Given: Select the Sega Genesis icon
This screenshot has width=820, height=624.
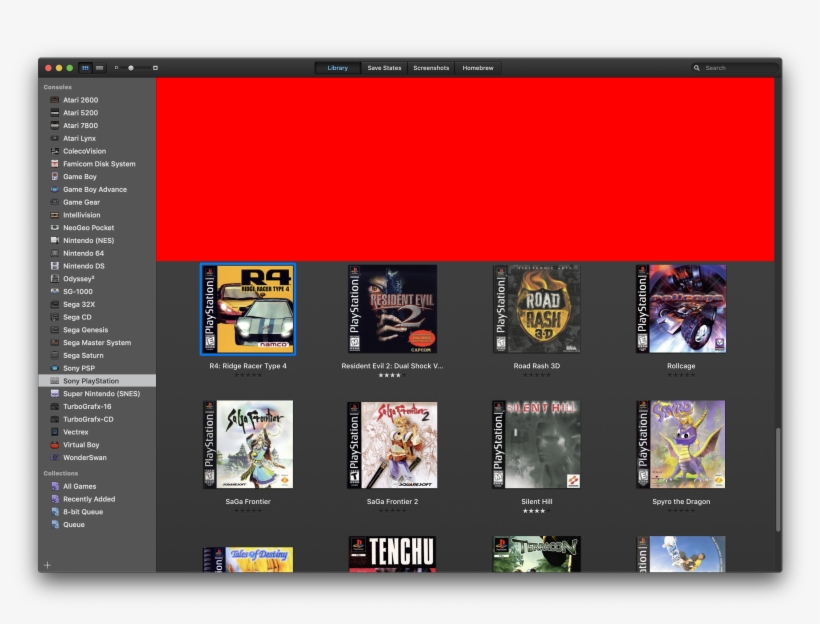Looking at the screenshot, I should tap(54, 330).
